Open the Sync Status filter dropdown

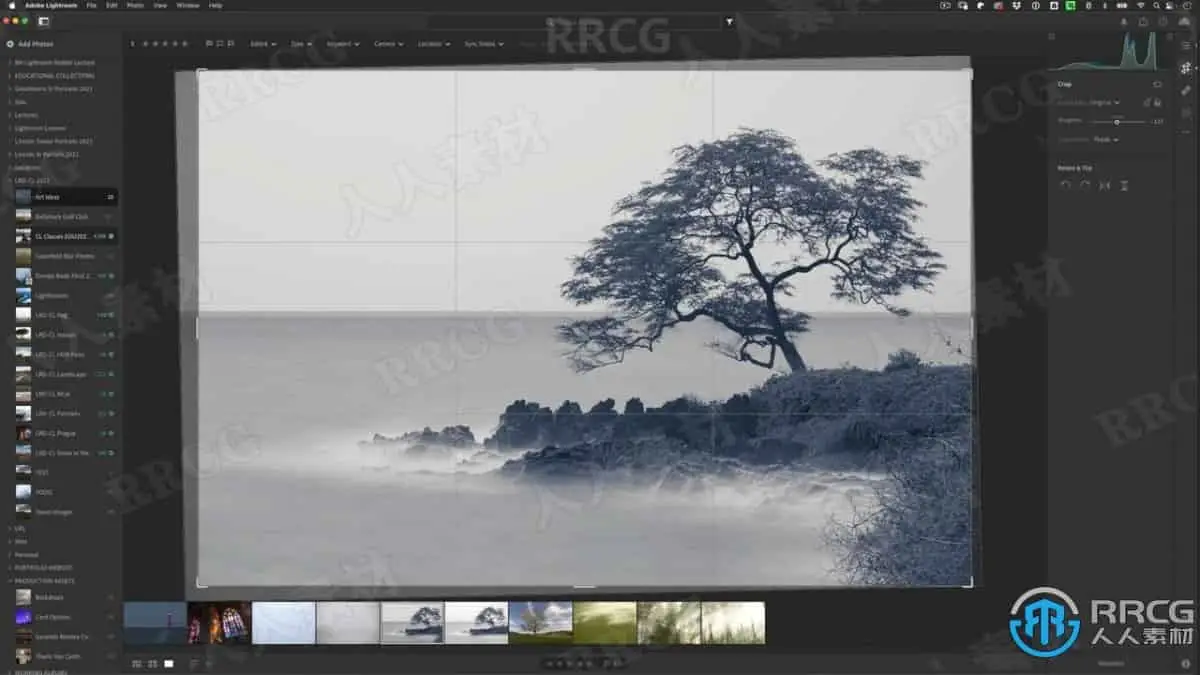[x=484, y=44]
